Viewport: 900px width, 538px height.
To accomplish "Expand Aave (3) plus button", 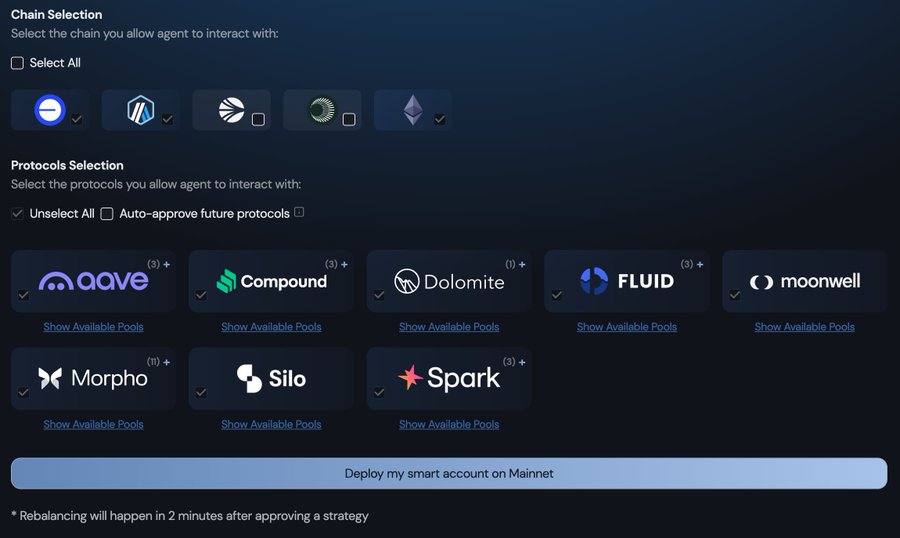I will (x=166, y=264).
